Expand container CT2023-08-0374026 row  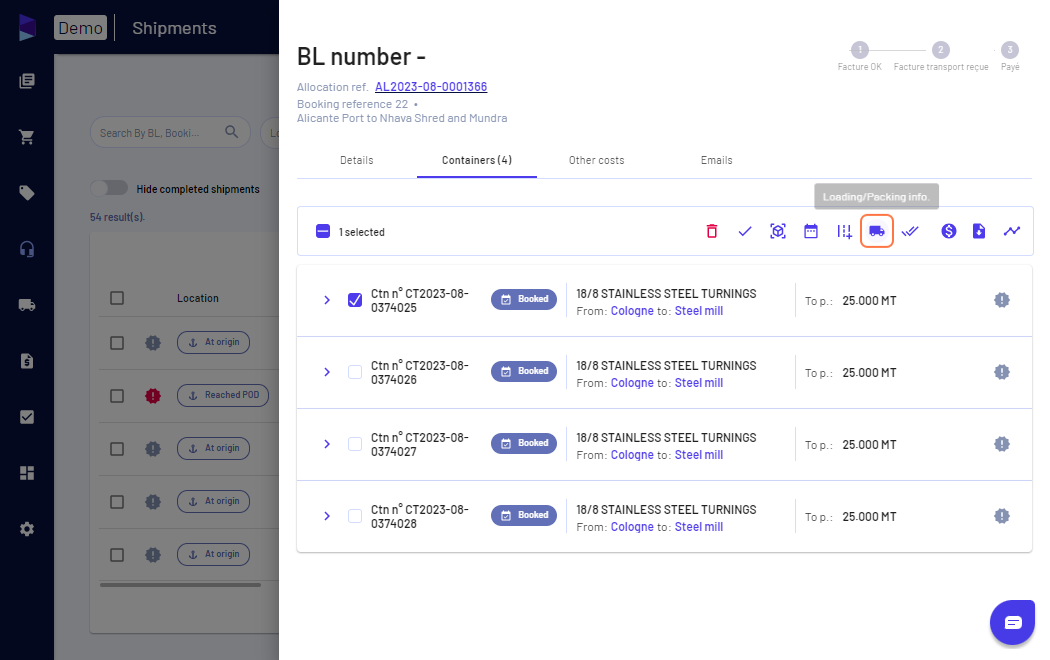[327, 372]
